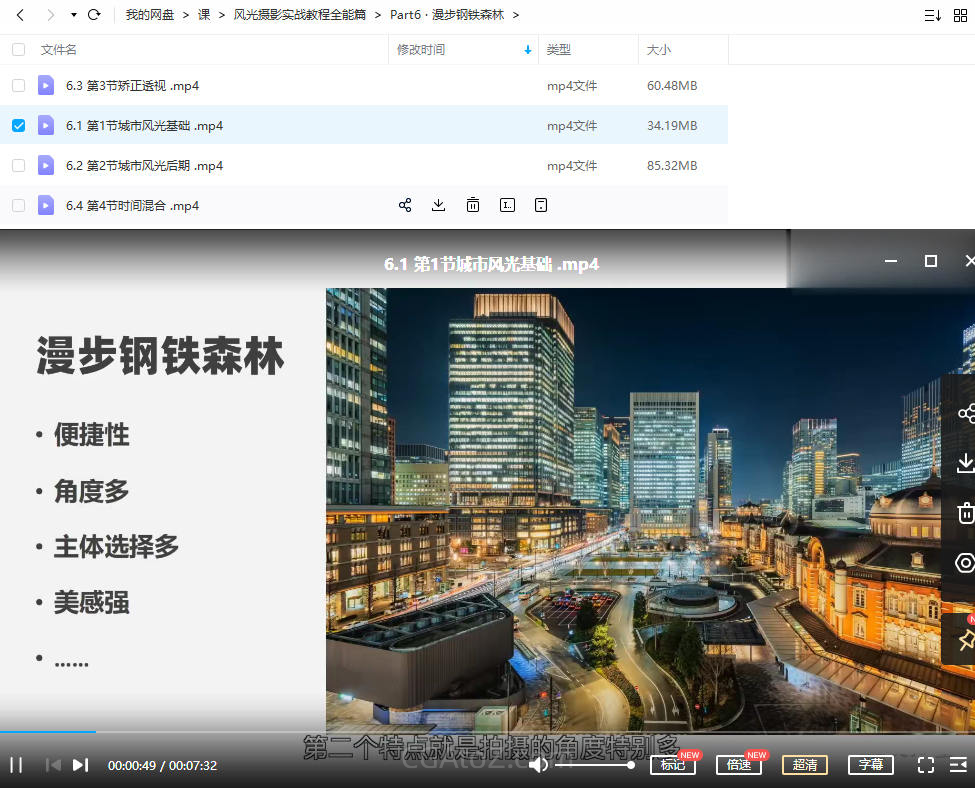
Task: Adjust the volume slider handle
Action: 630,765
